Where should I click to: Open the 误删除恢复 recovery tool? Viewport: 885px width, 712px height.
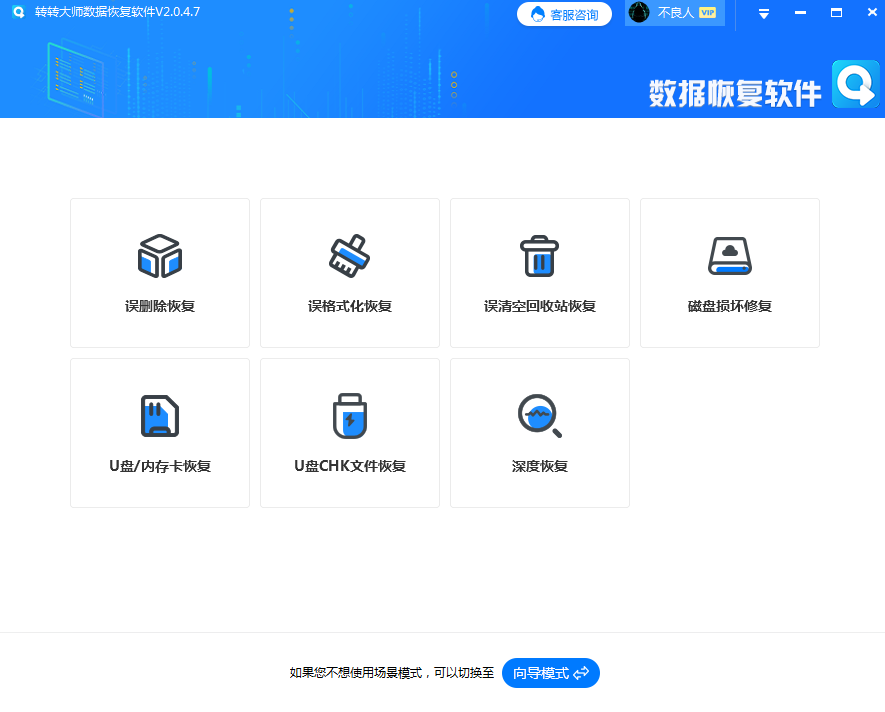pyautogui.click(x=159, y=272)
